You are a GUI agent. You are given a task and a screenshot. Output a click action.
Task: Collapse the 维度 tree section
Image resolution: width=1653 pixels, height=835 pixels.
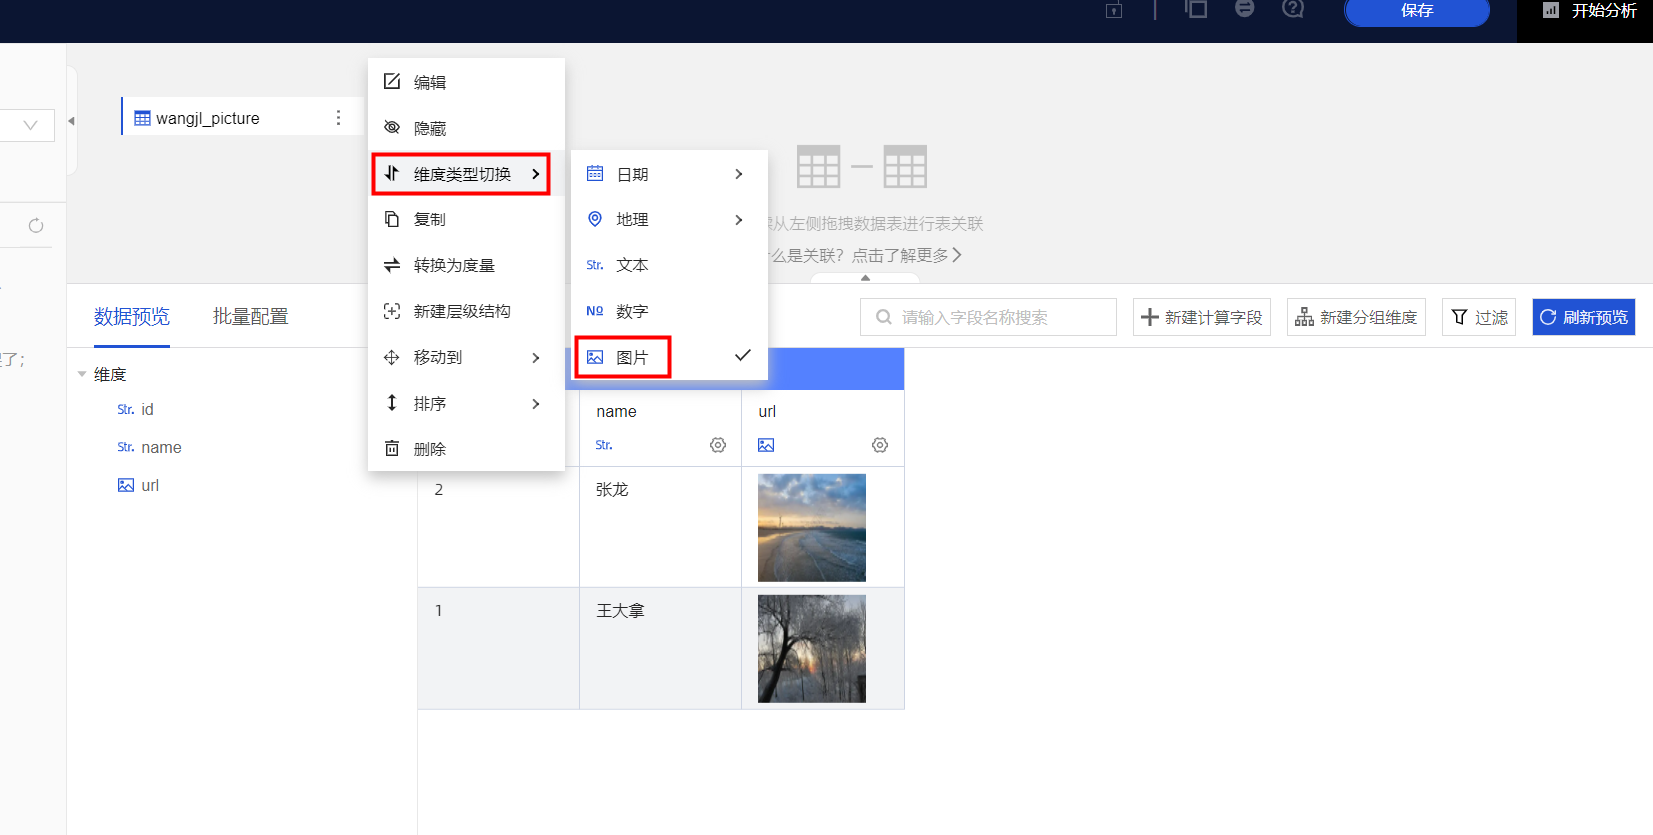pos(82,374)
